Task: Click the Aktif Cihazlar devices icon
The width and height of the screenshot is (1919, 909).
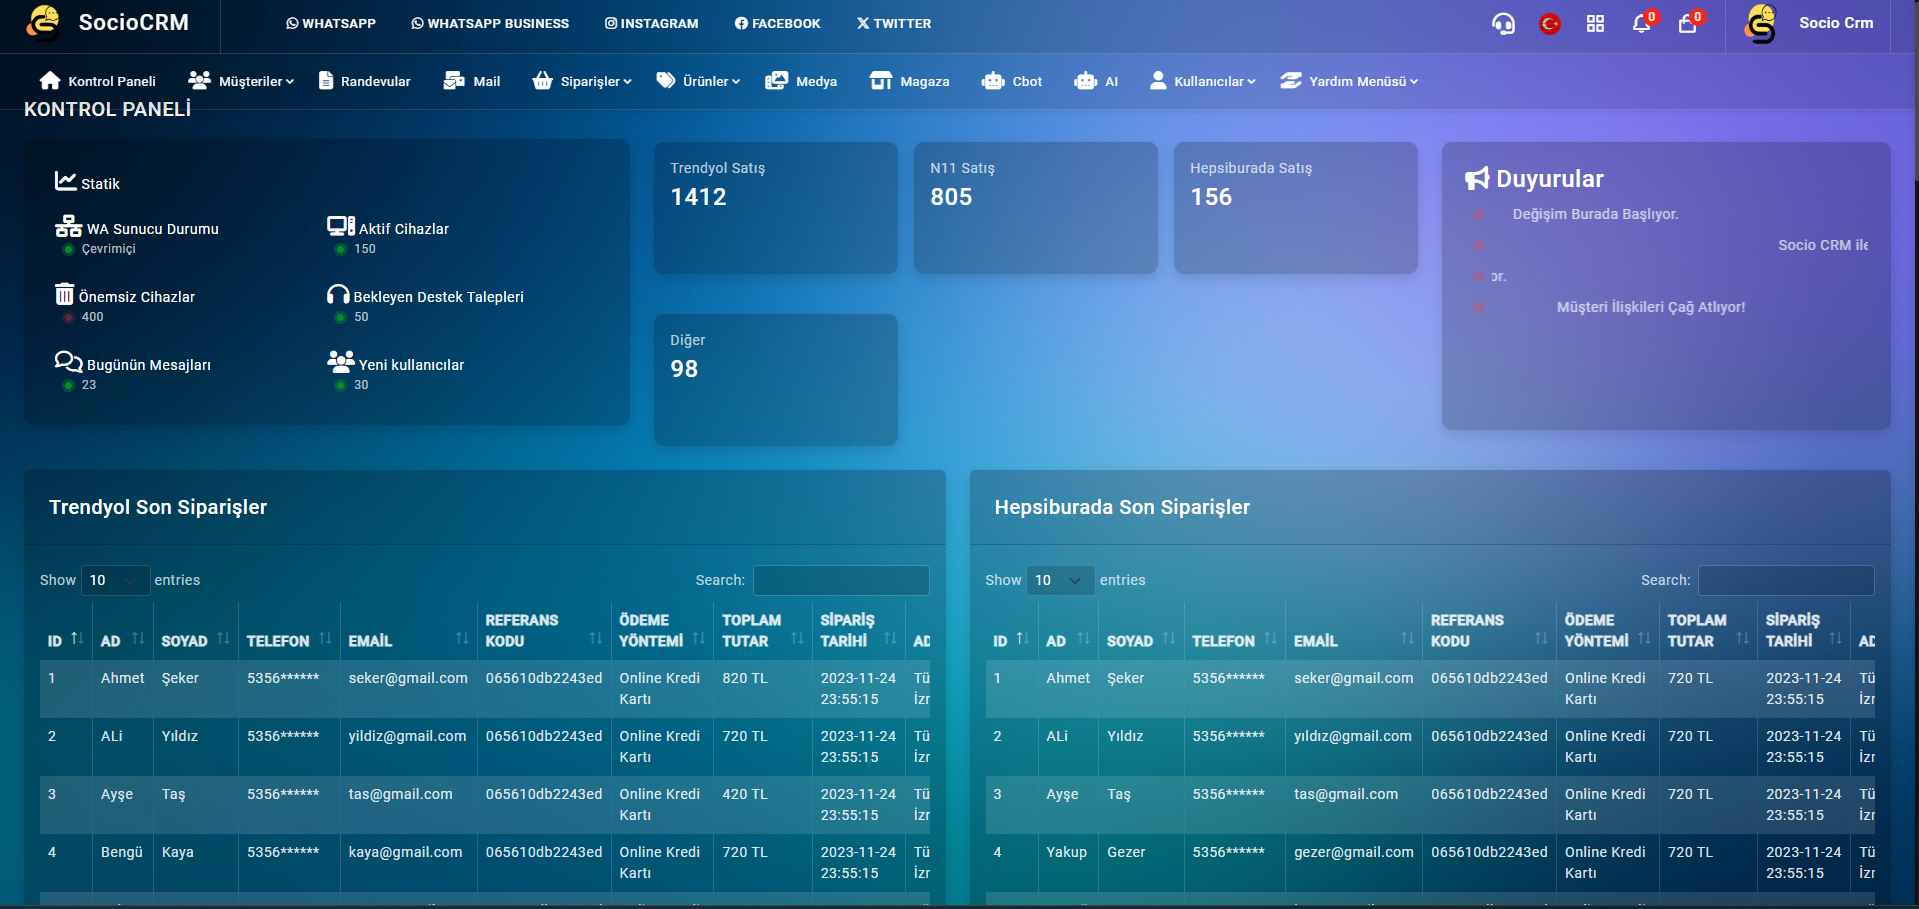Action: (x=341, y=226)
